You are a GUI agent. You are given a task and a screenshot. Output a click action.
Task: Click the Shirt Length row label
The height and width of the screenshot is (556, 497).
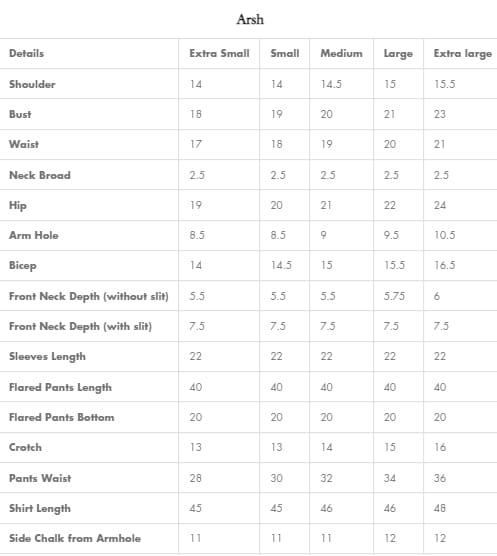point(40,508)
